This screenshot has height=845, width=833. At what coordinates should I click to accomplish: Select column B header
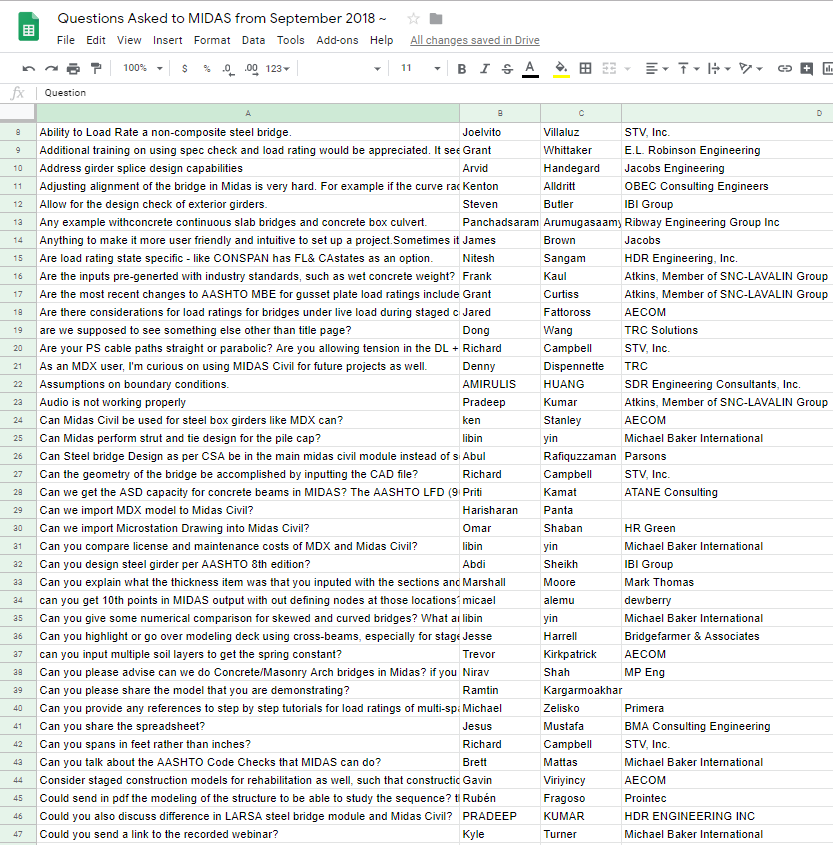(x=500, y=113)
